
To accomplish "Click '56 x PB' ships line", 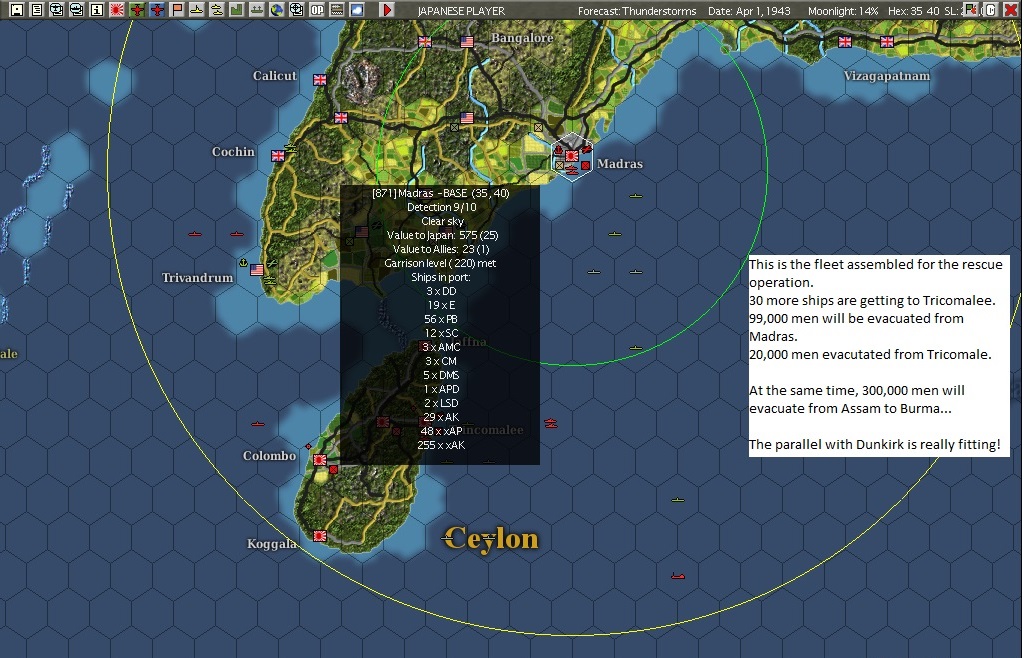I will pyautogui.click(x=441, y=319).
